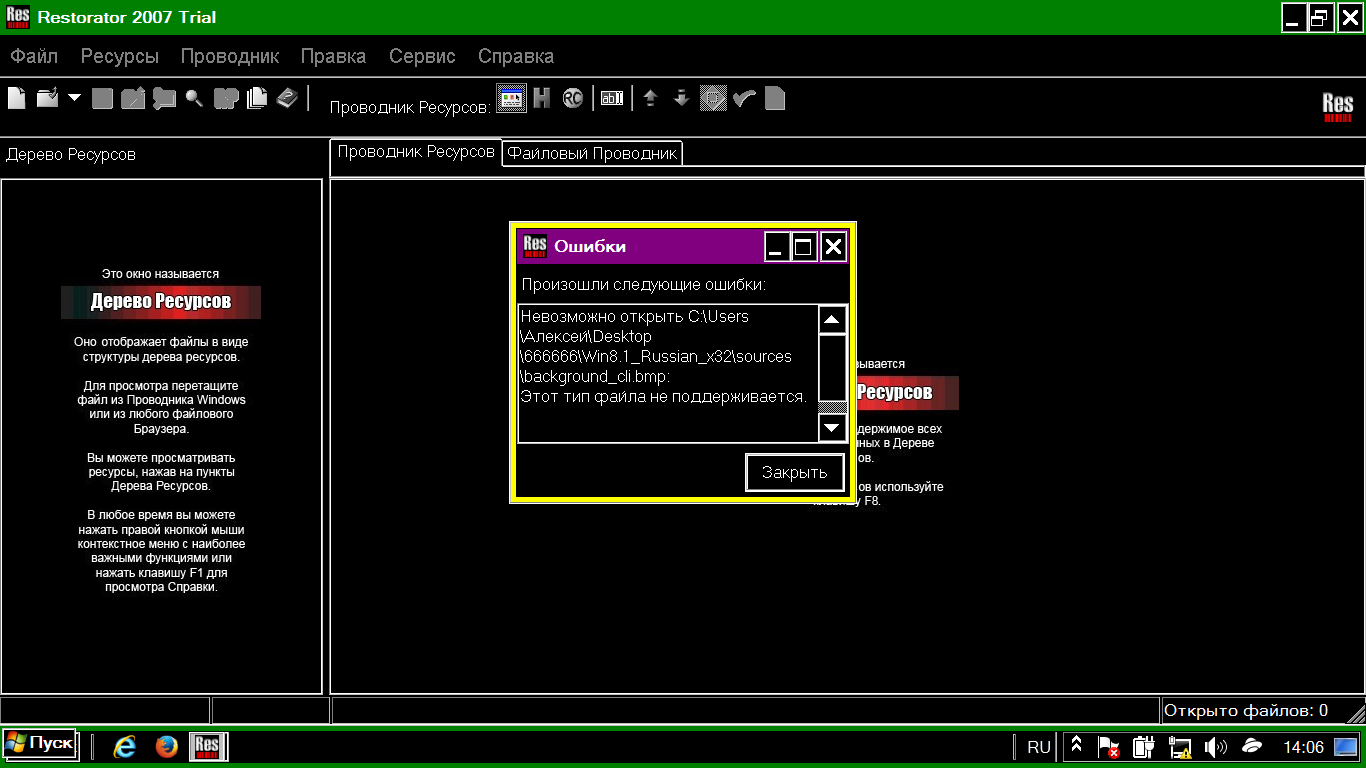
Task: Open the Справка menu
Action: click(516, 56)
